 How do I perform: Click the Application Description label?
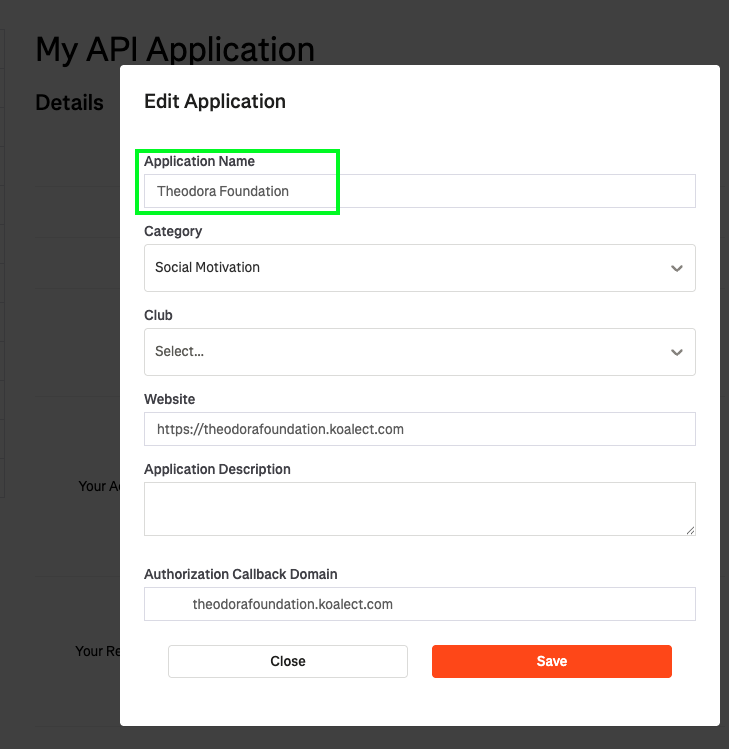click(x=217, y=469)
